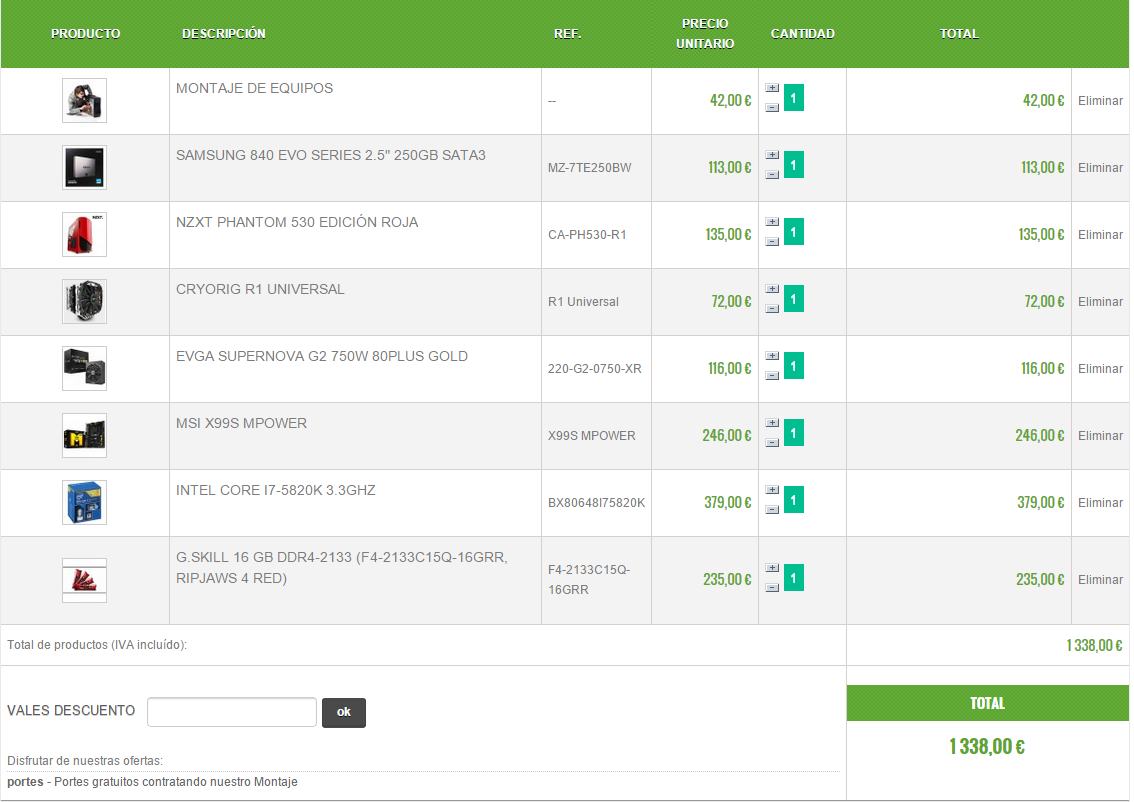Click reference CA-PH530-R1
This screenshot has height=802, width=1134.
[x=587, y=234]
